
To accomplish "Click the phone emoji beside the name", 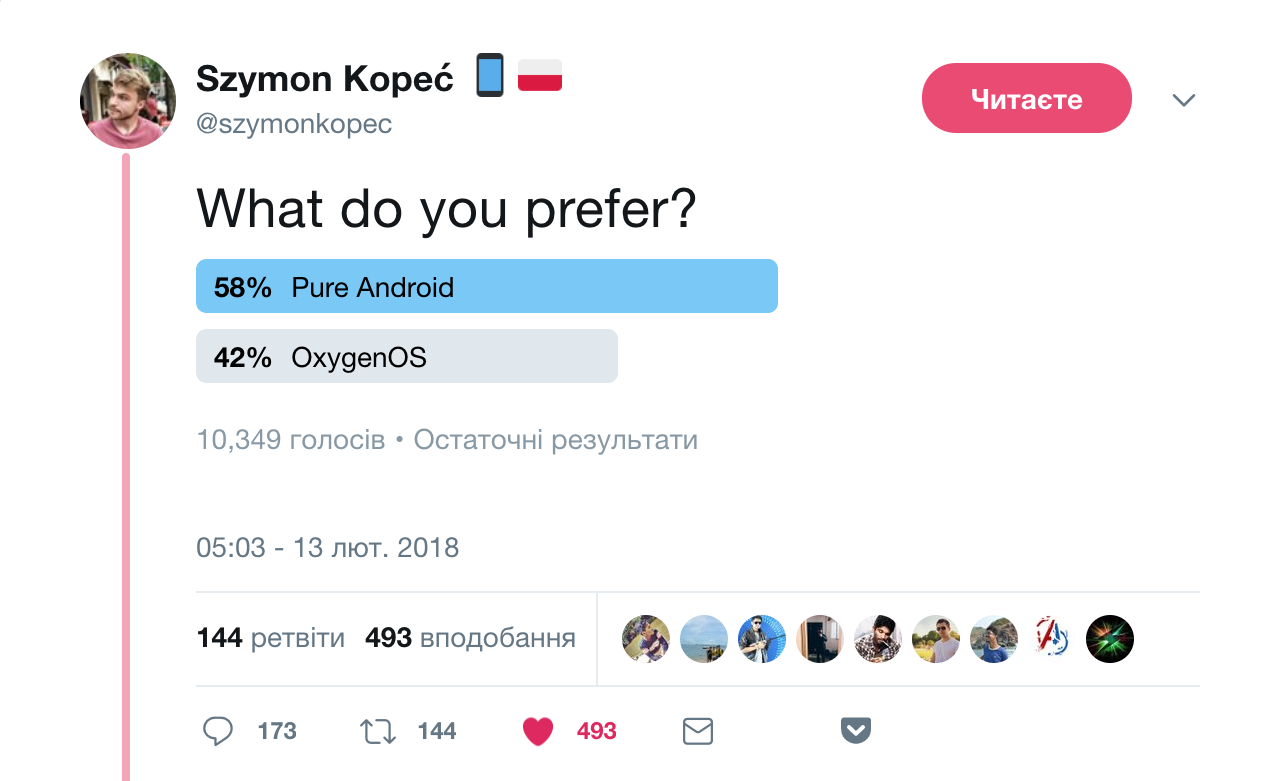I will (490, 76).
